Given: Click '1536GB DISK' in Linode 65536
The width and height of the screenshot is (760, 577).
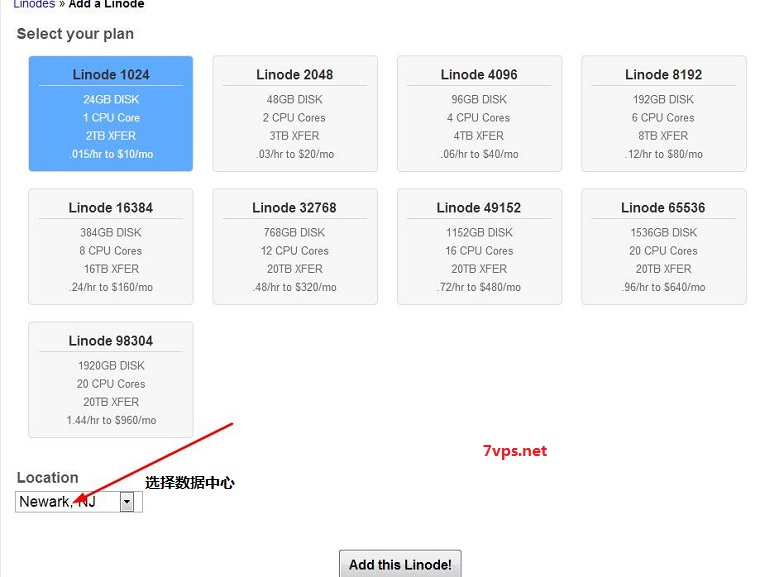Looking at the screenshot, I should (x=664, y=233).
